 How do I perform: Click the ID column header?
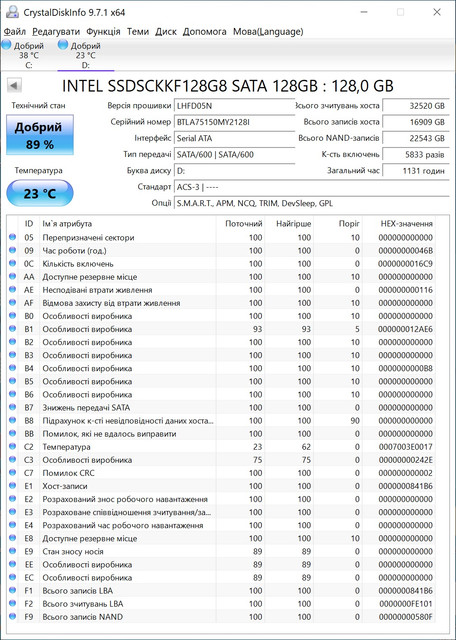[29, 224]
